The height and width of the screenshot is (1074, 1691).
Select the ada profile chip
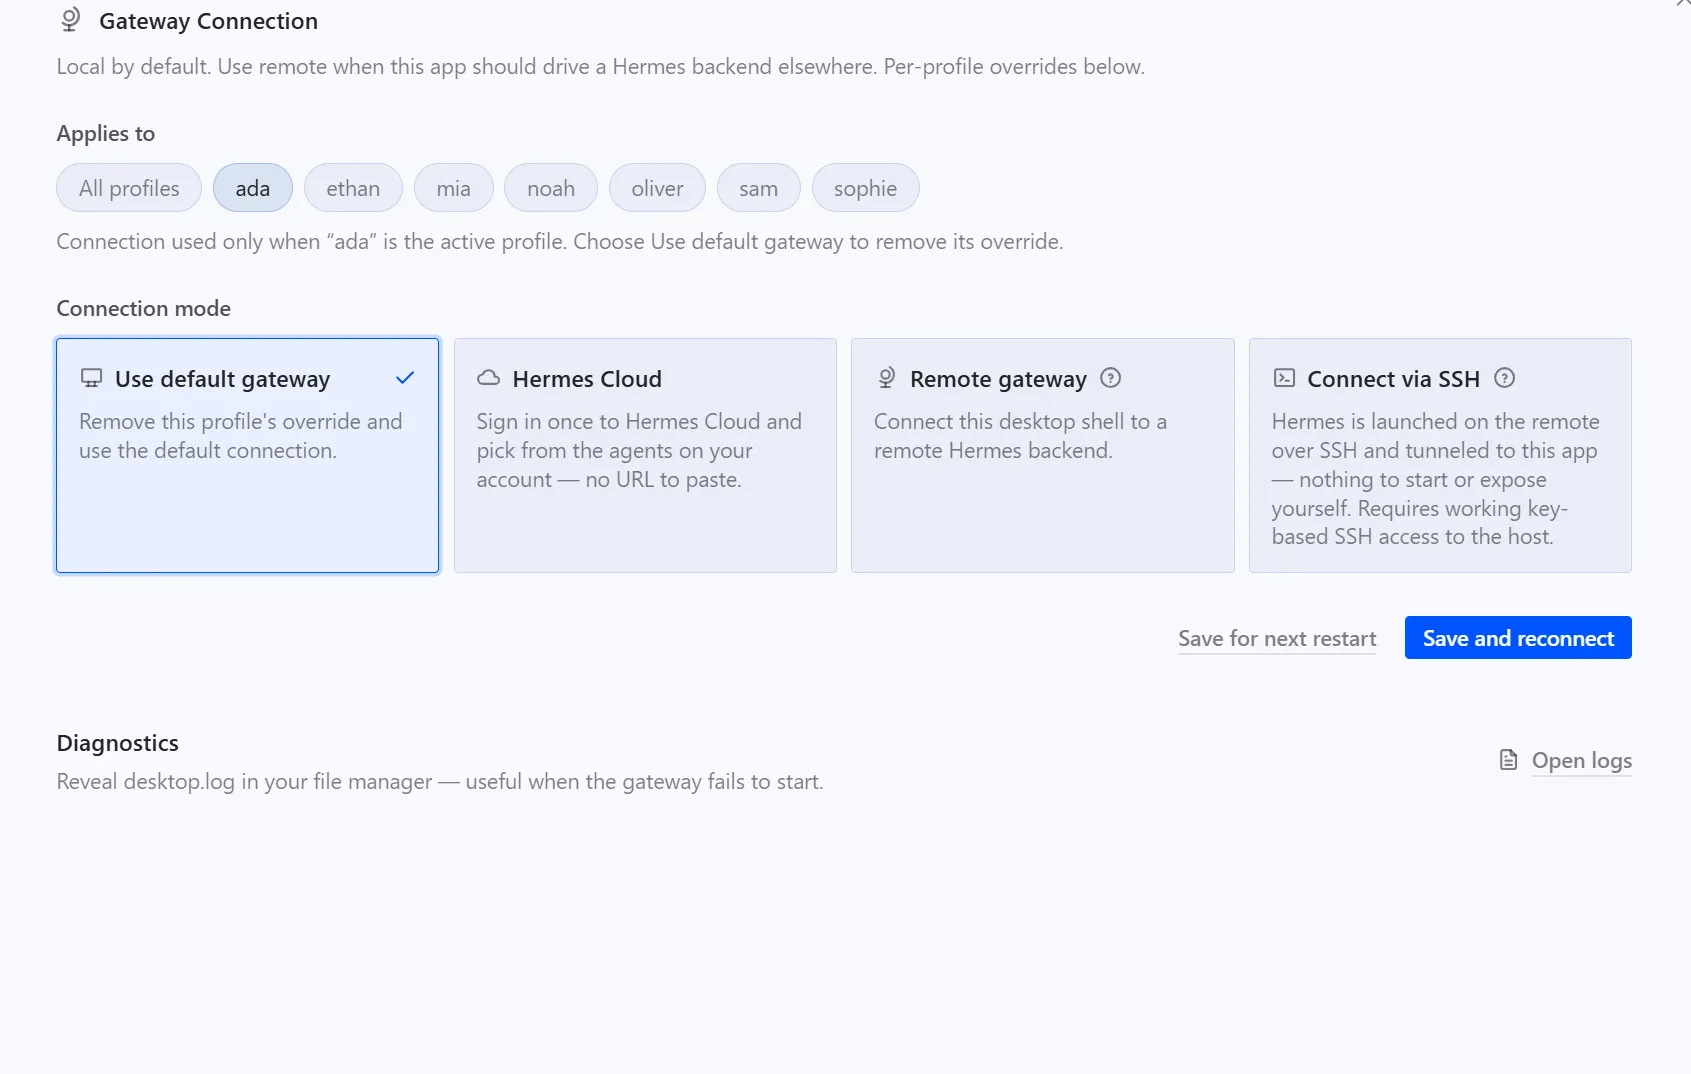click(x=253, y=188)
